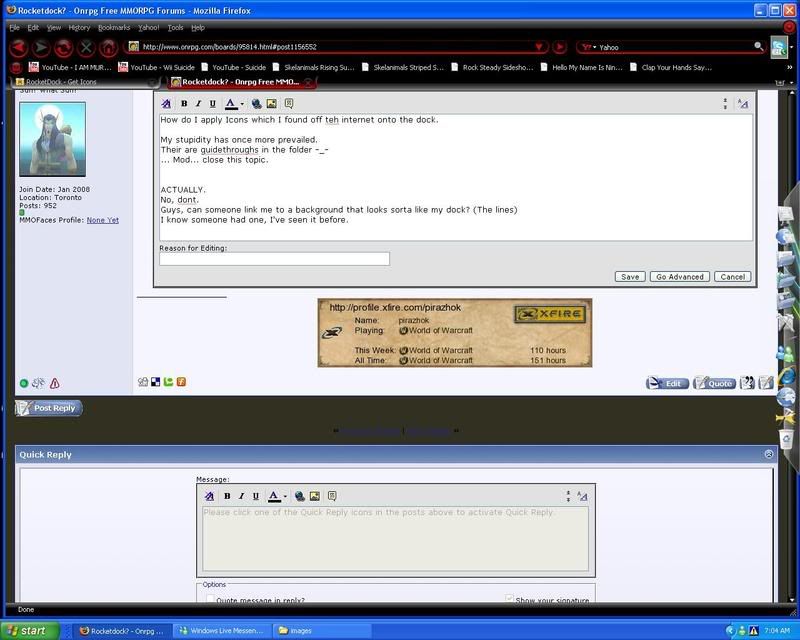Screen dimensions: 800x640
Task: Click the orange bookmark icon below the post
Action: (181, 382)
